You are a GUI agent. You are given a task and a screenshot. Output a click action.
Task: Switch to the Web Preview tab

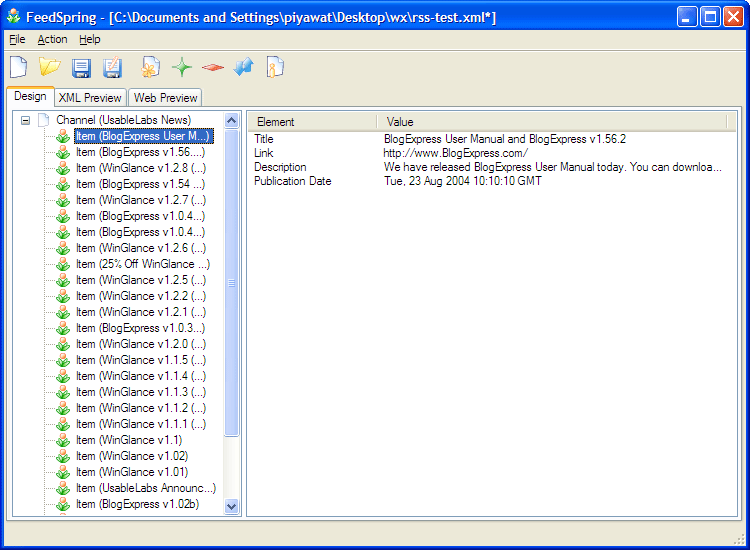(165, 98)
